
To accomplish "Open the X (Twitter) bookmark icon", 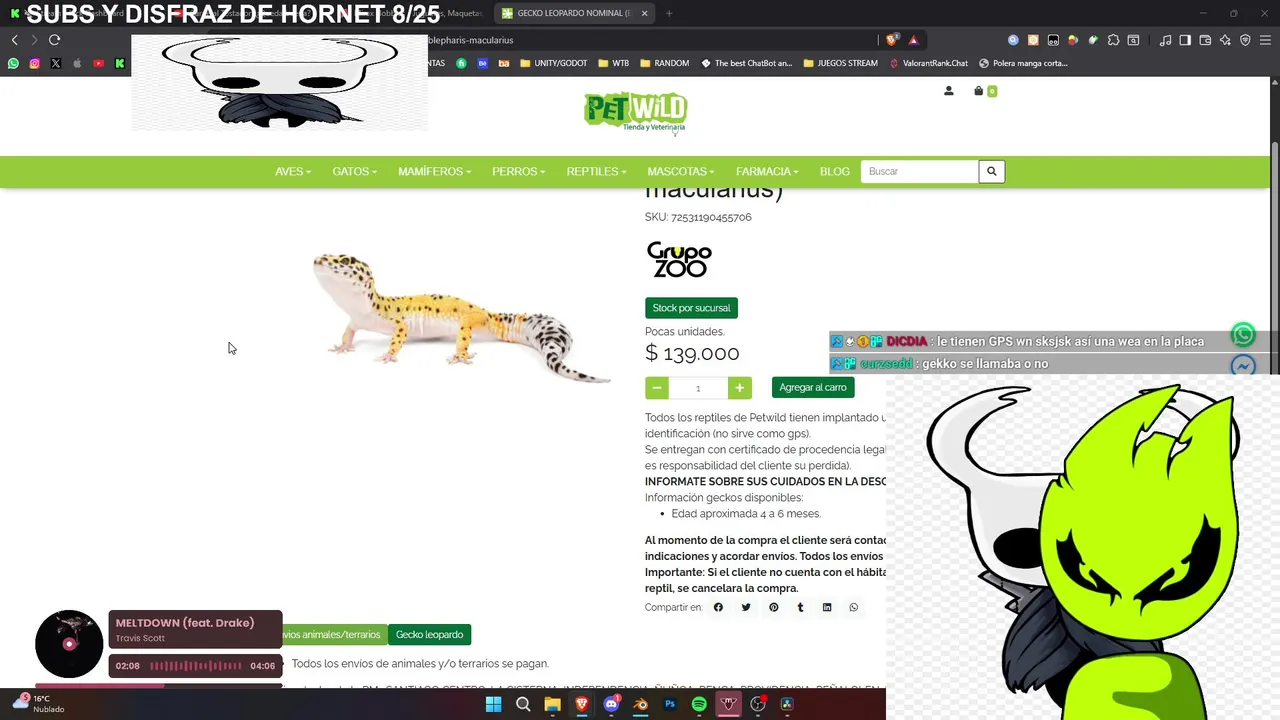I will [x=55, y=63].
